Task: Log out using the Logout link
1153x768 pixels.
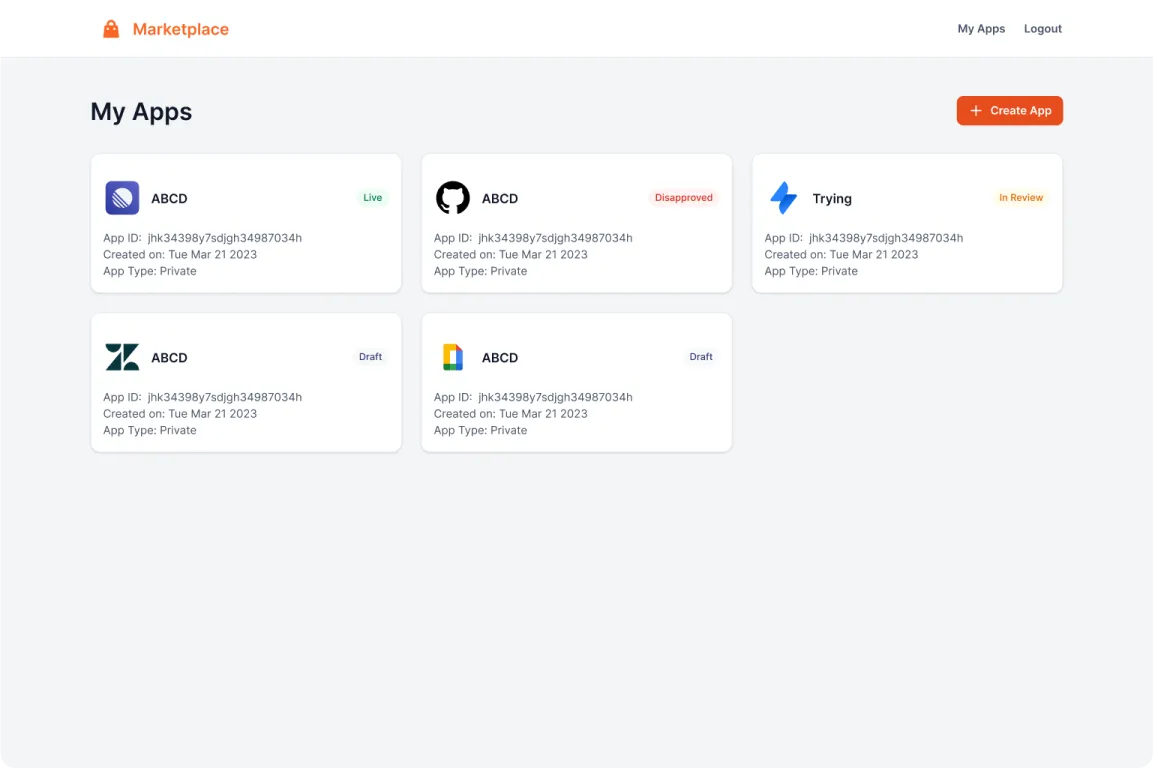Action: tap(1043, 29)
